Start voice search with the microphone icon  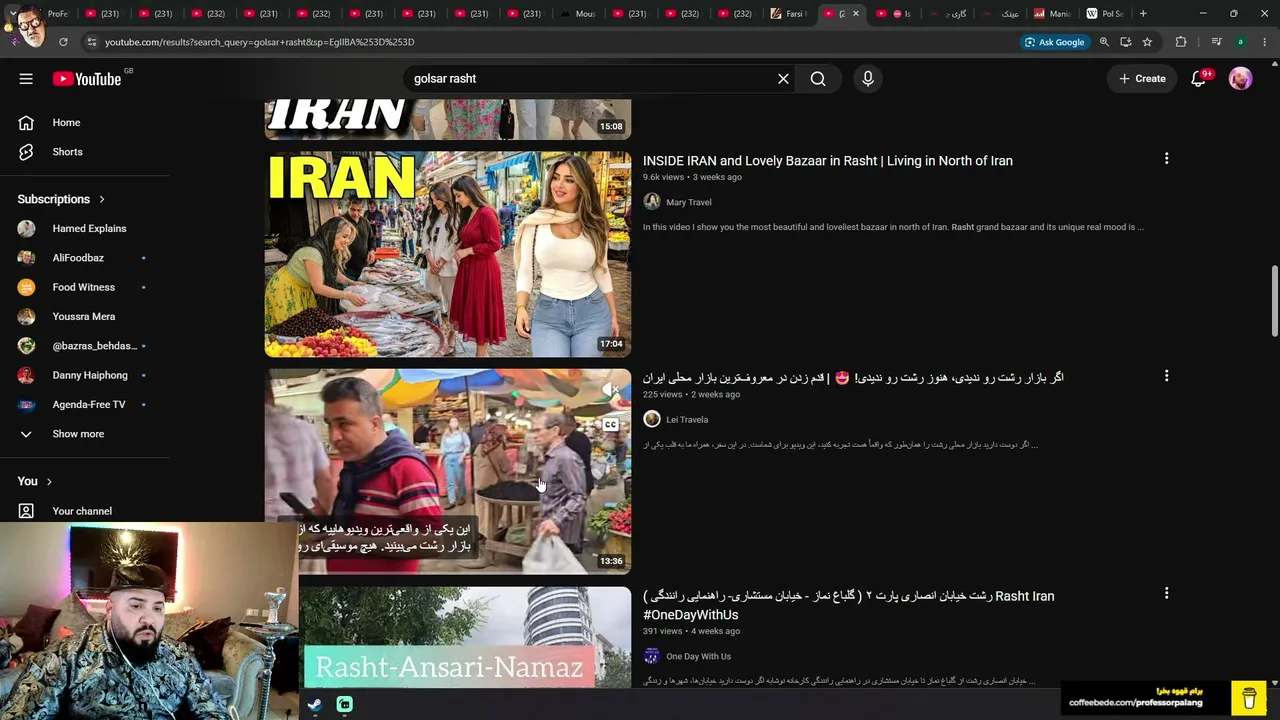coord(868,79)
